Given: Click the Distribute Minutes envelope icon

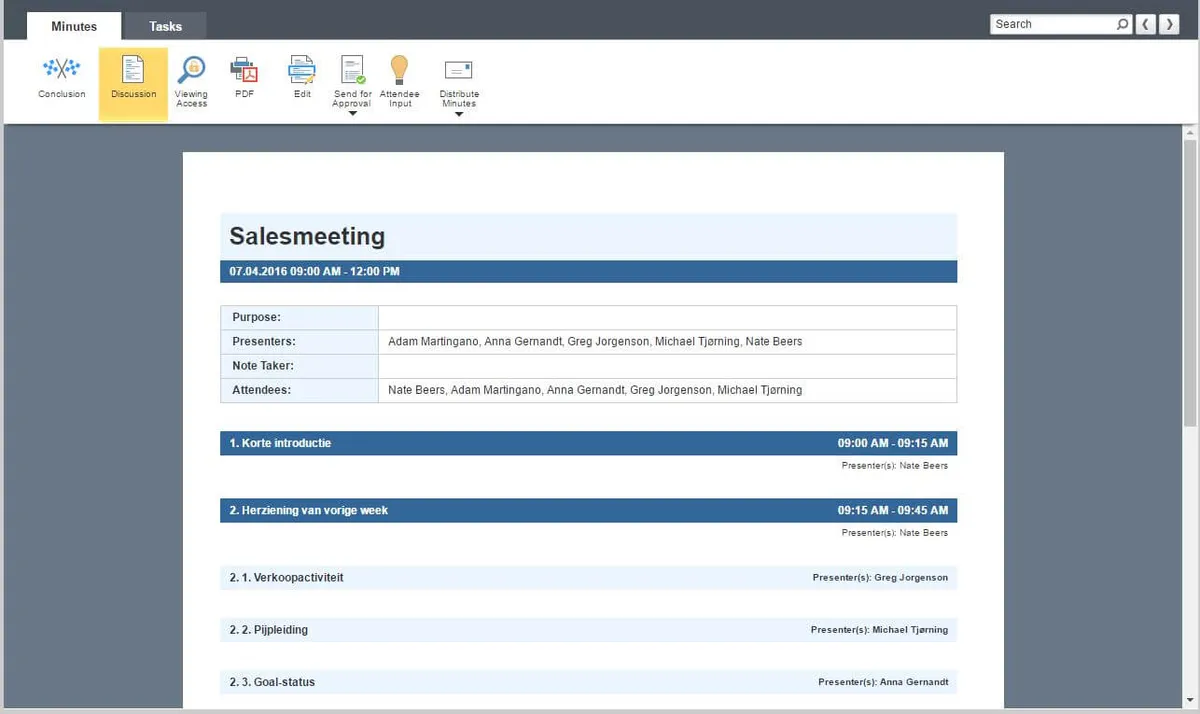Looking at the screenshot, I should [459, 70].
